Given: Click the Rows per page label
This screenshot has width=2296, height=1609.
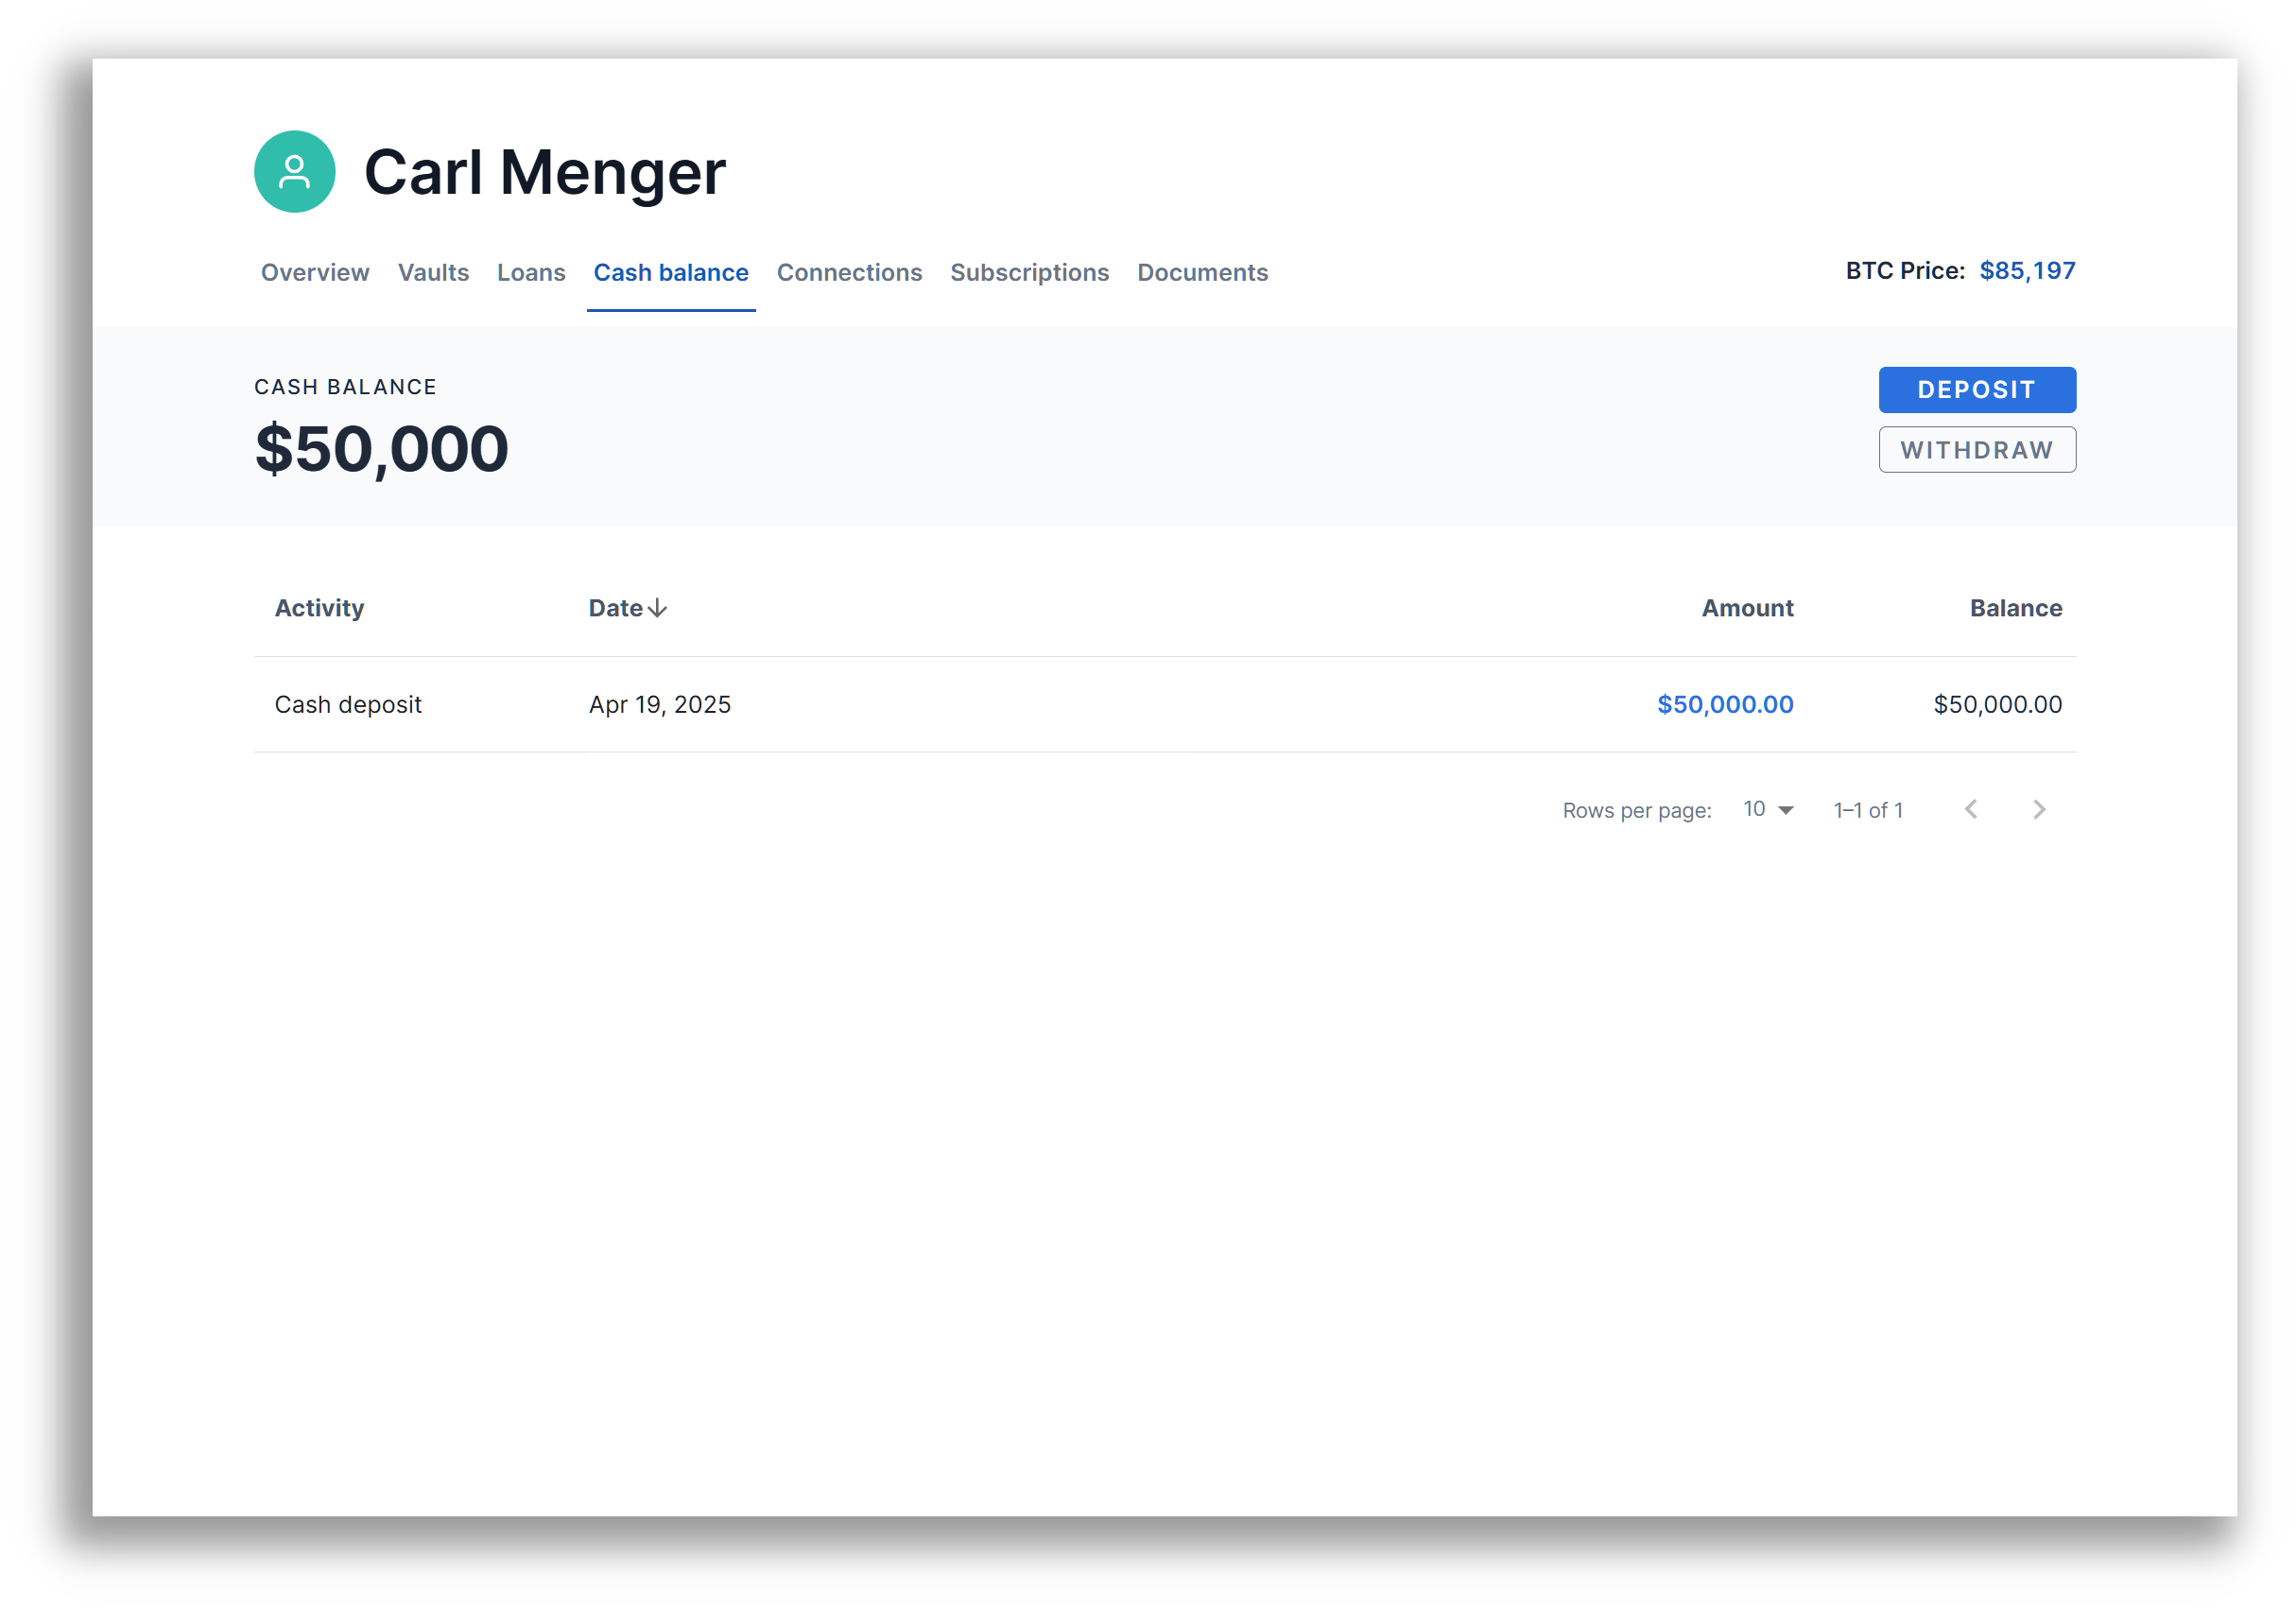Looking at the screenshot, I should click(1636, 810).
